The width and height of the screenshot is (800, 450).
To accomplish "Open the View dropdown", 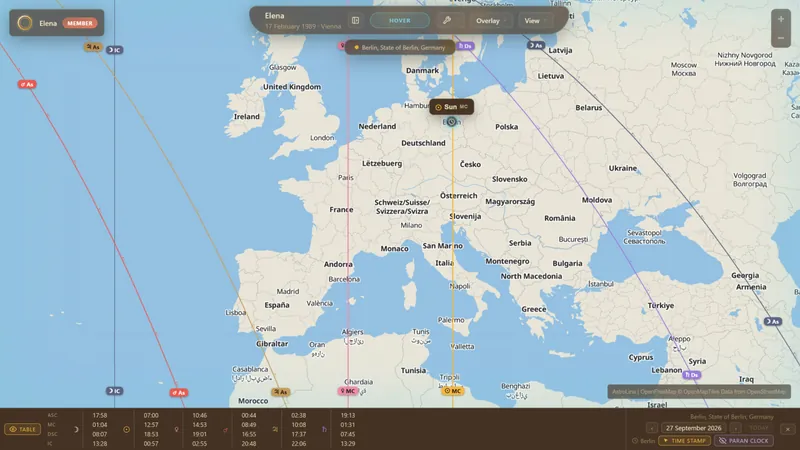I will (535, 21).
